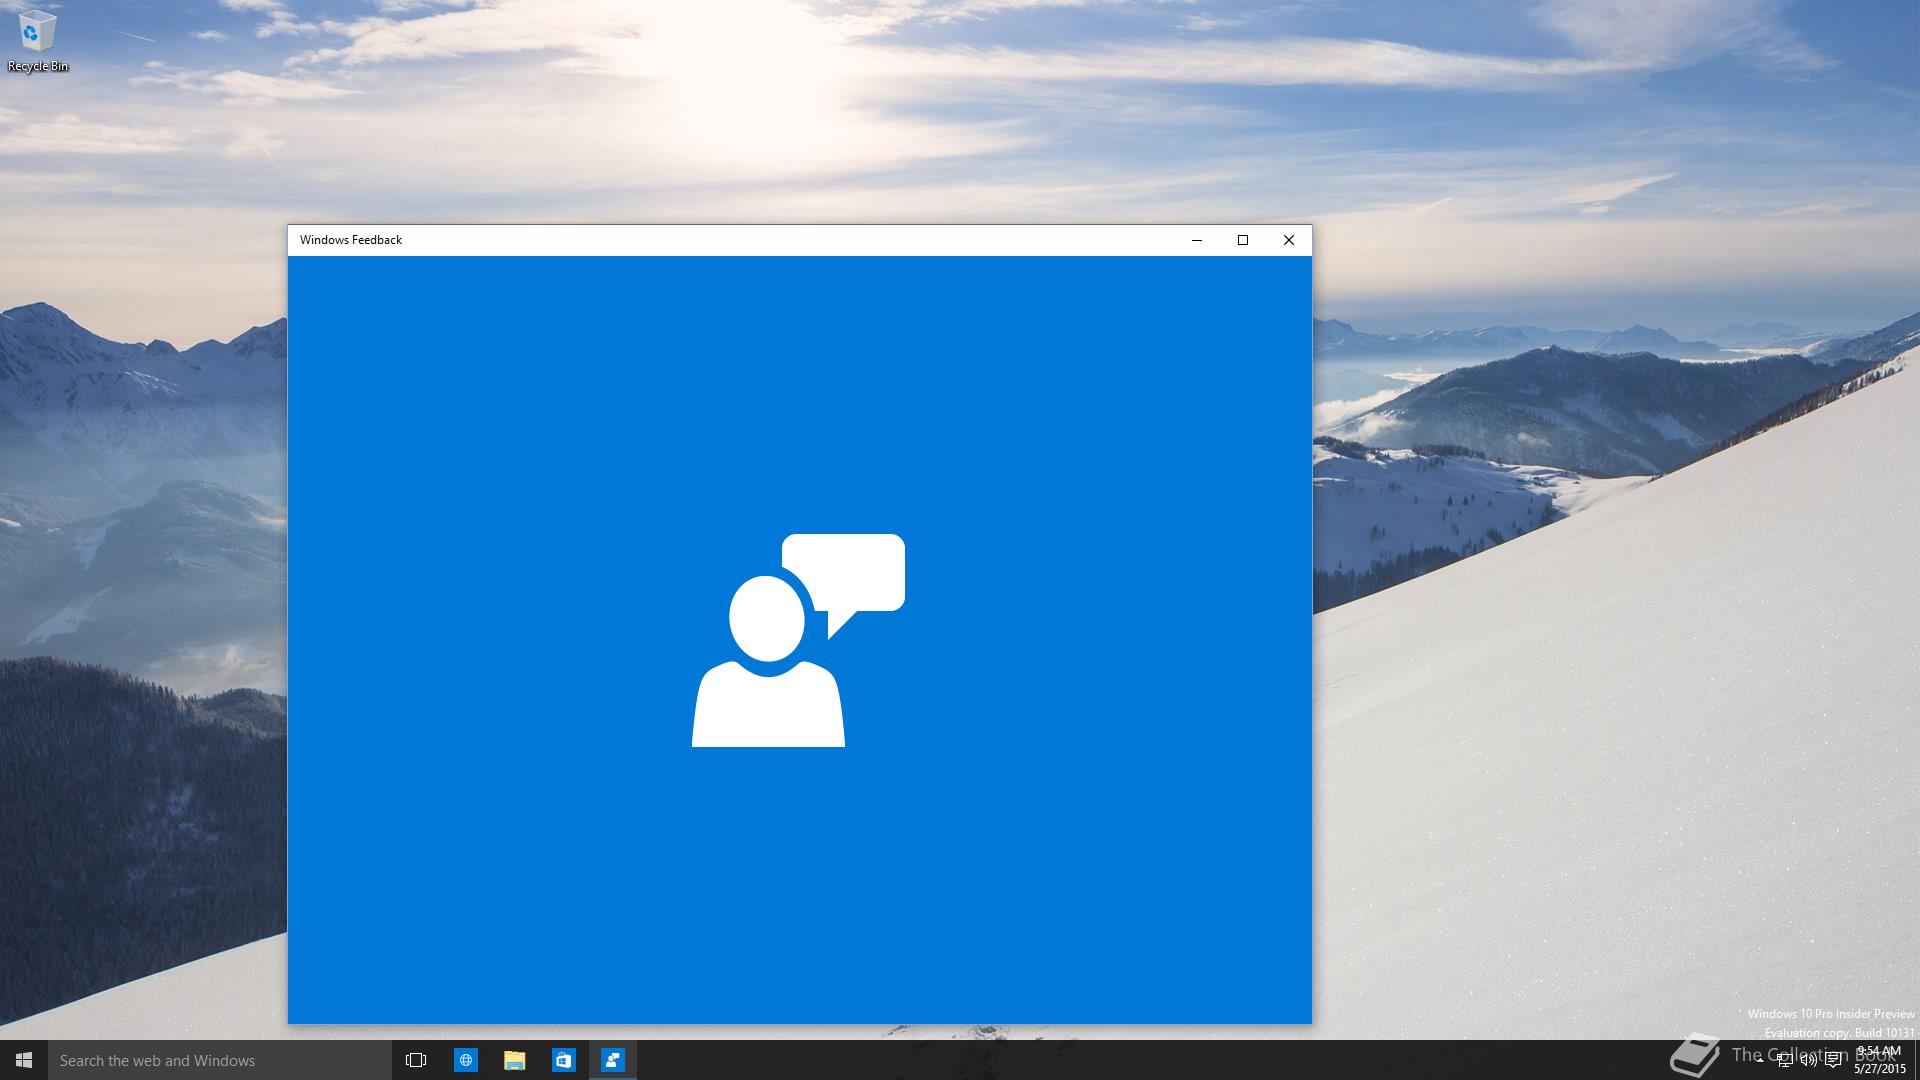Viewport: 1920px width, 1080px height.
Task: Open the Store app from the taskbar
Action: click(x=564, y=1060)
